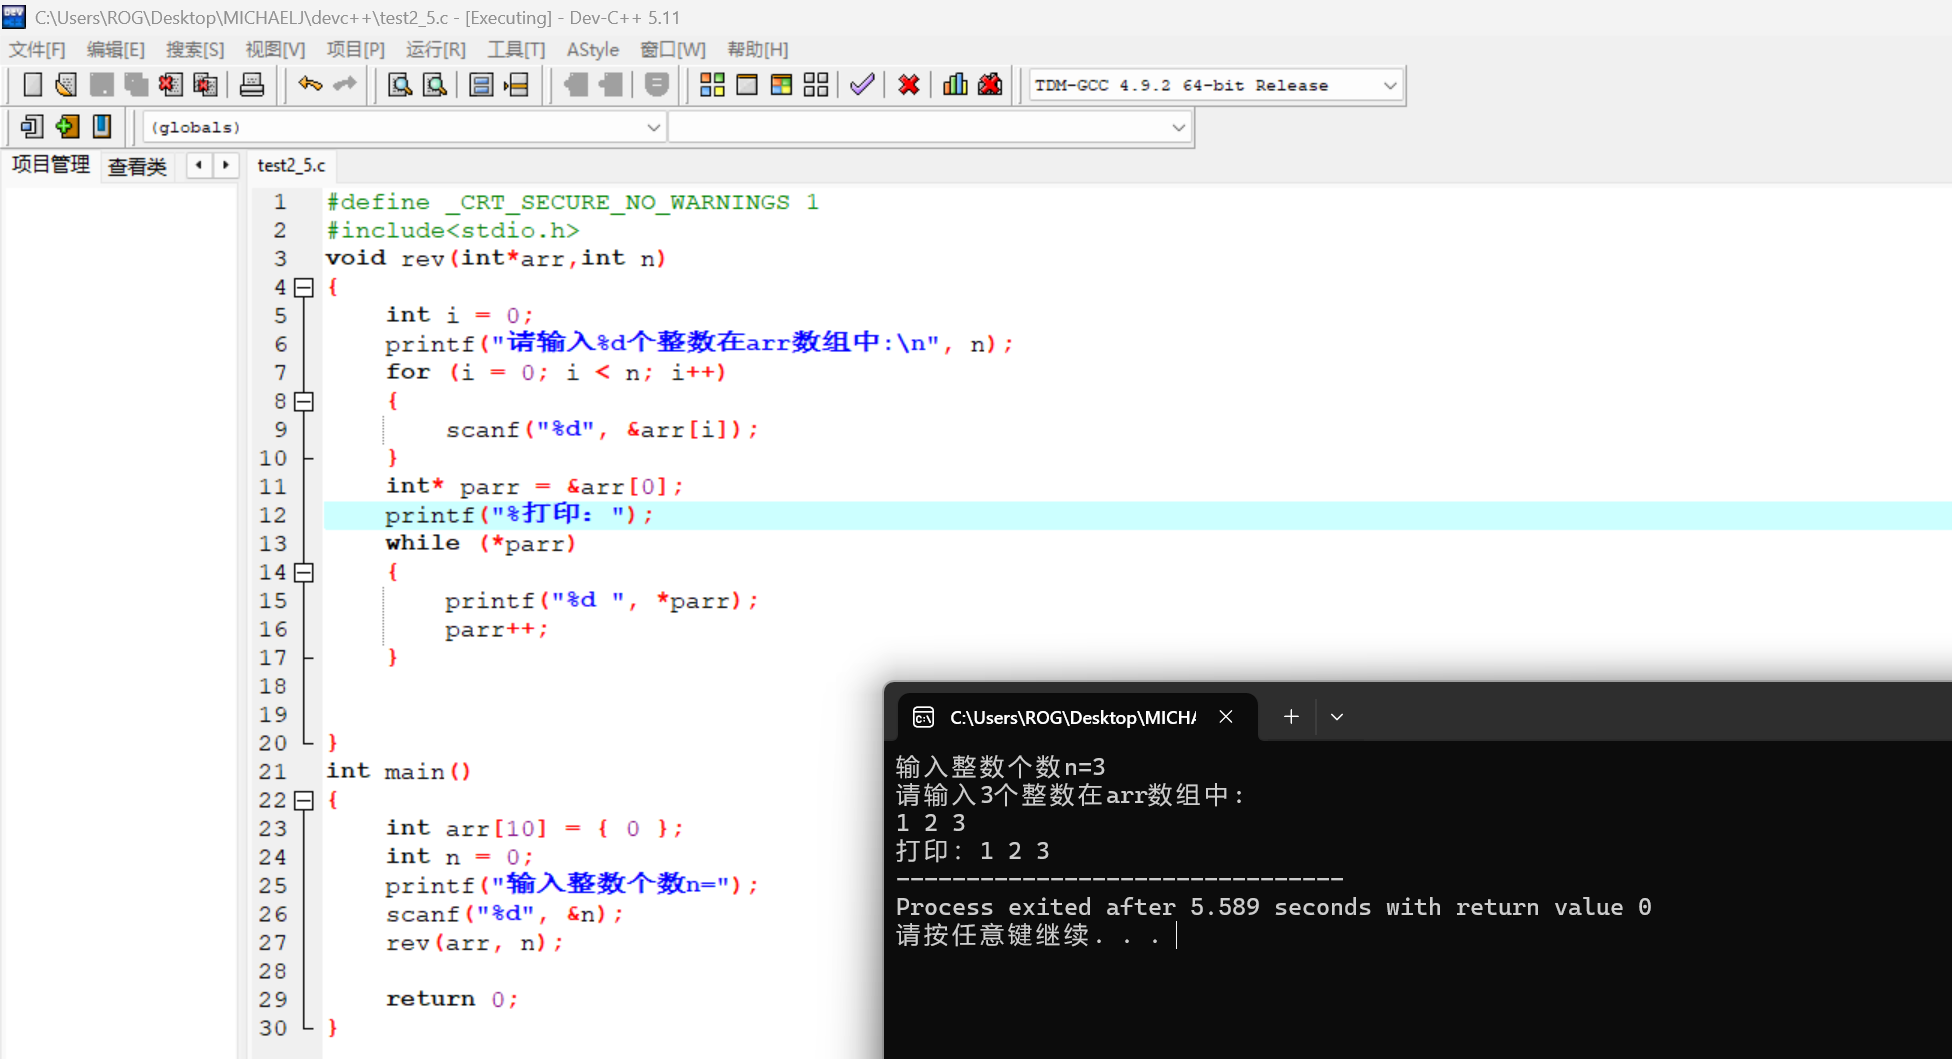Screen dimensions: 1952x1059
Task: Click the Rebuild All toolbar icon
Action: click(x=816, y=85)
